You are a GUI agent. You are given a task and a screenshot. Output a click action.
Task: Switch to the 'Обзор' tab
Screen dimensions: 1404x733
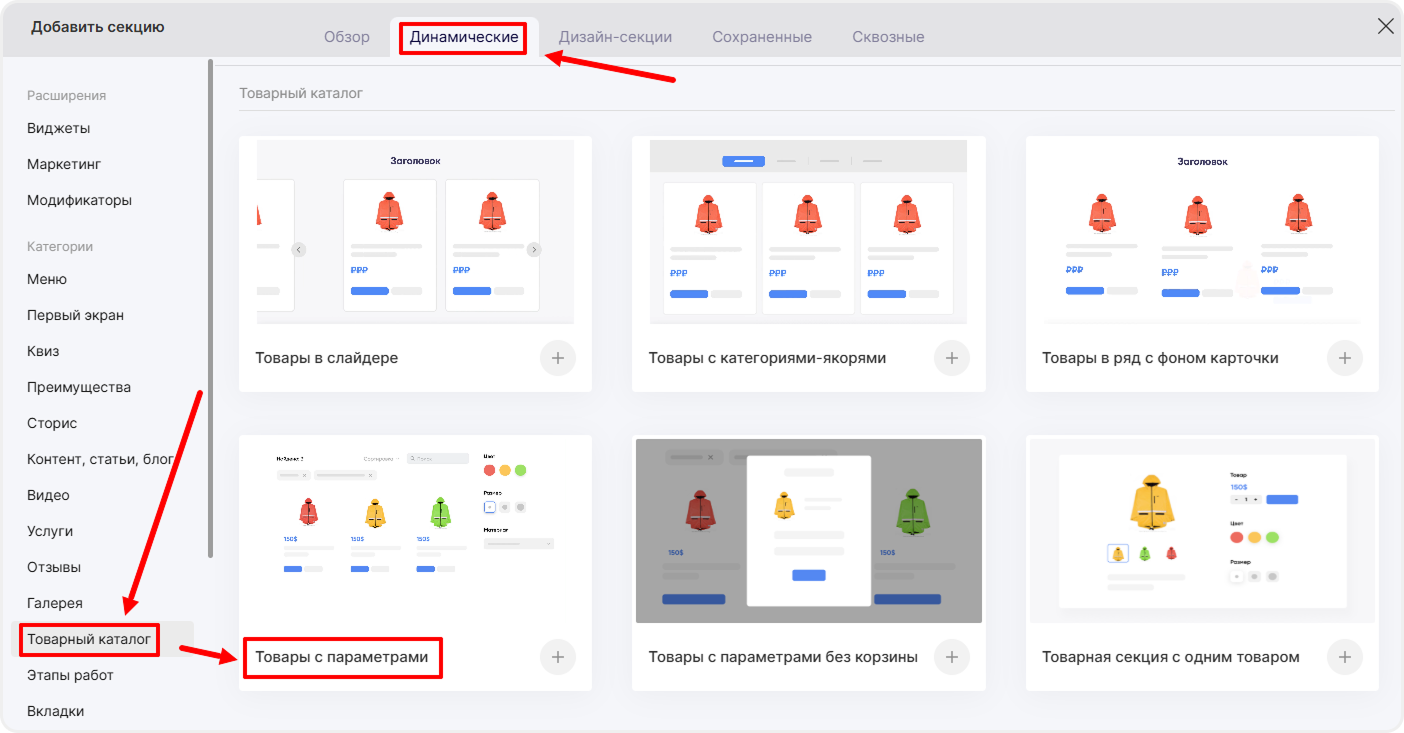click(x=346, y=37)
